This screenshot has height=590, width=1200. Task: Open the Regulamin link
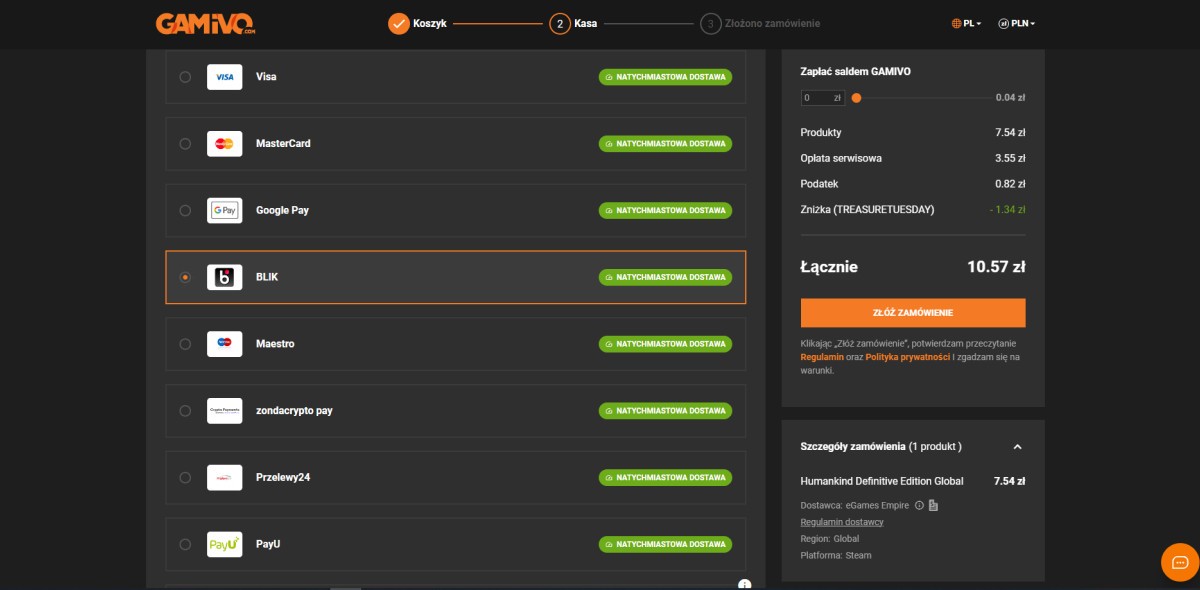[x=821, y=357]
